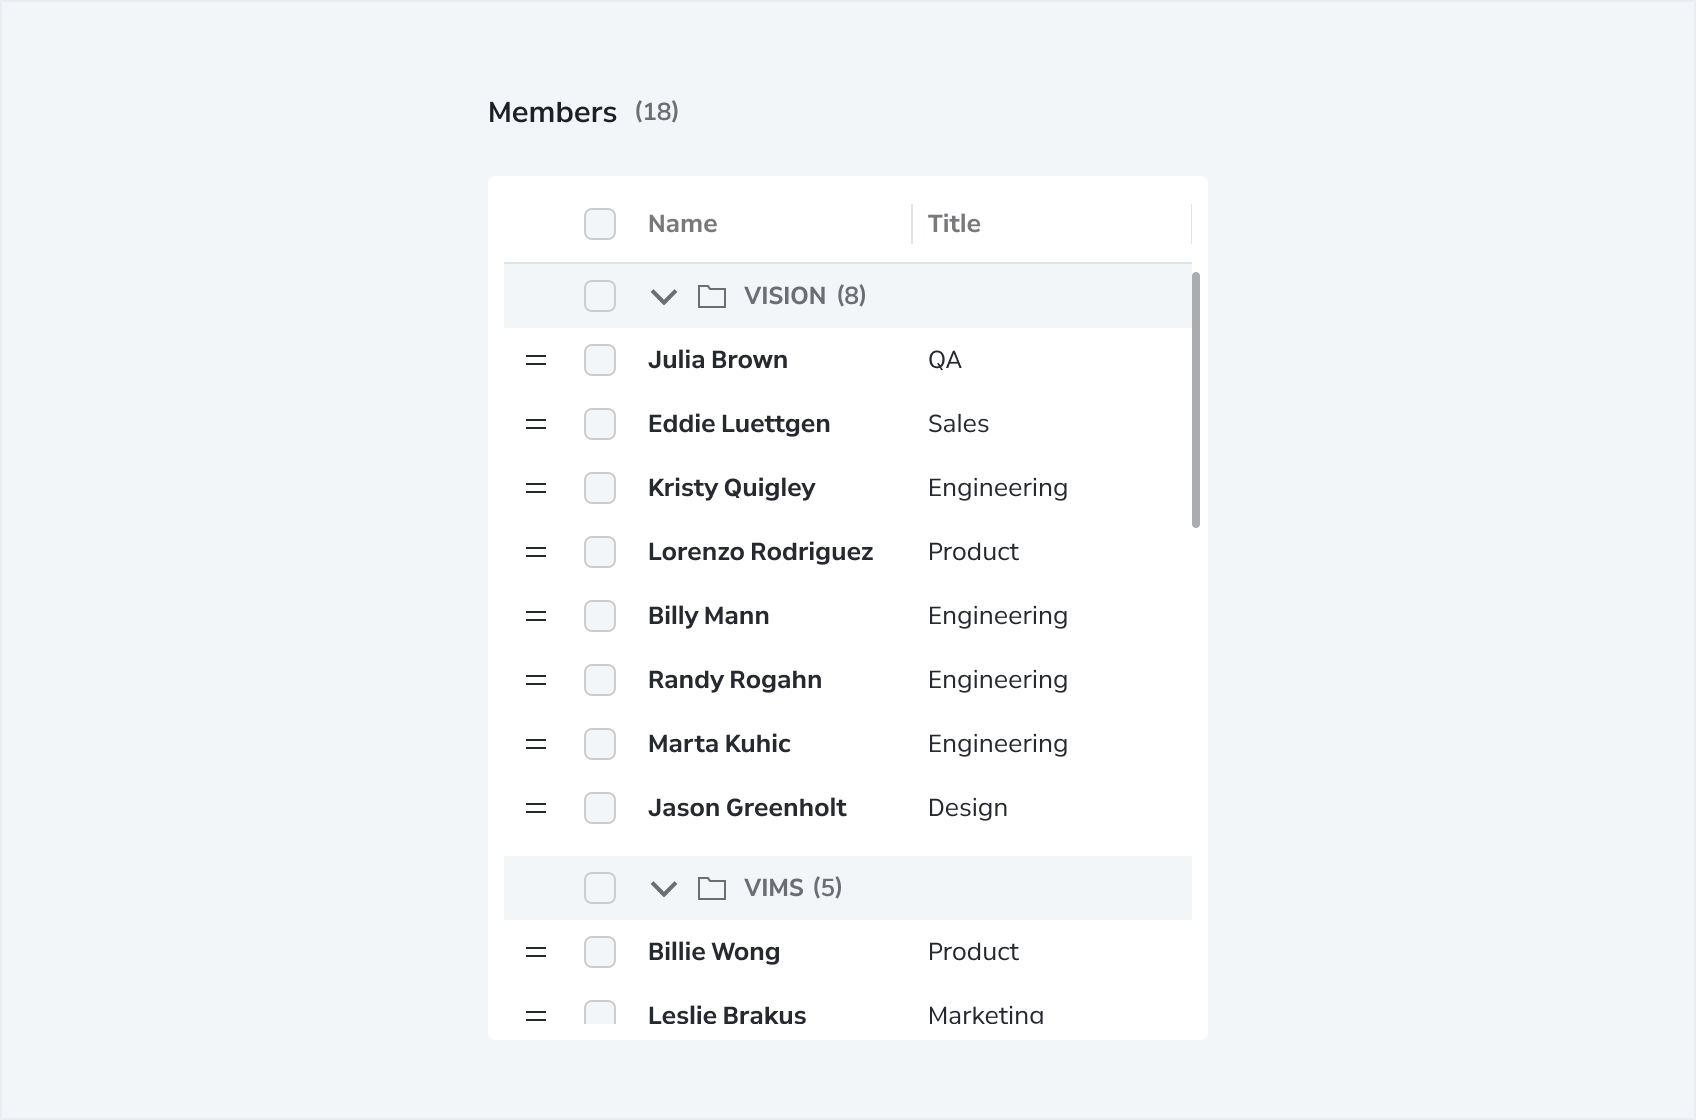Click the name Billy Mann
The height and width of the screenshot is (1120, 1696).
(708, 616)
